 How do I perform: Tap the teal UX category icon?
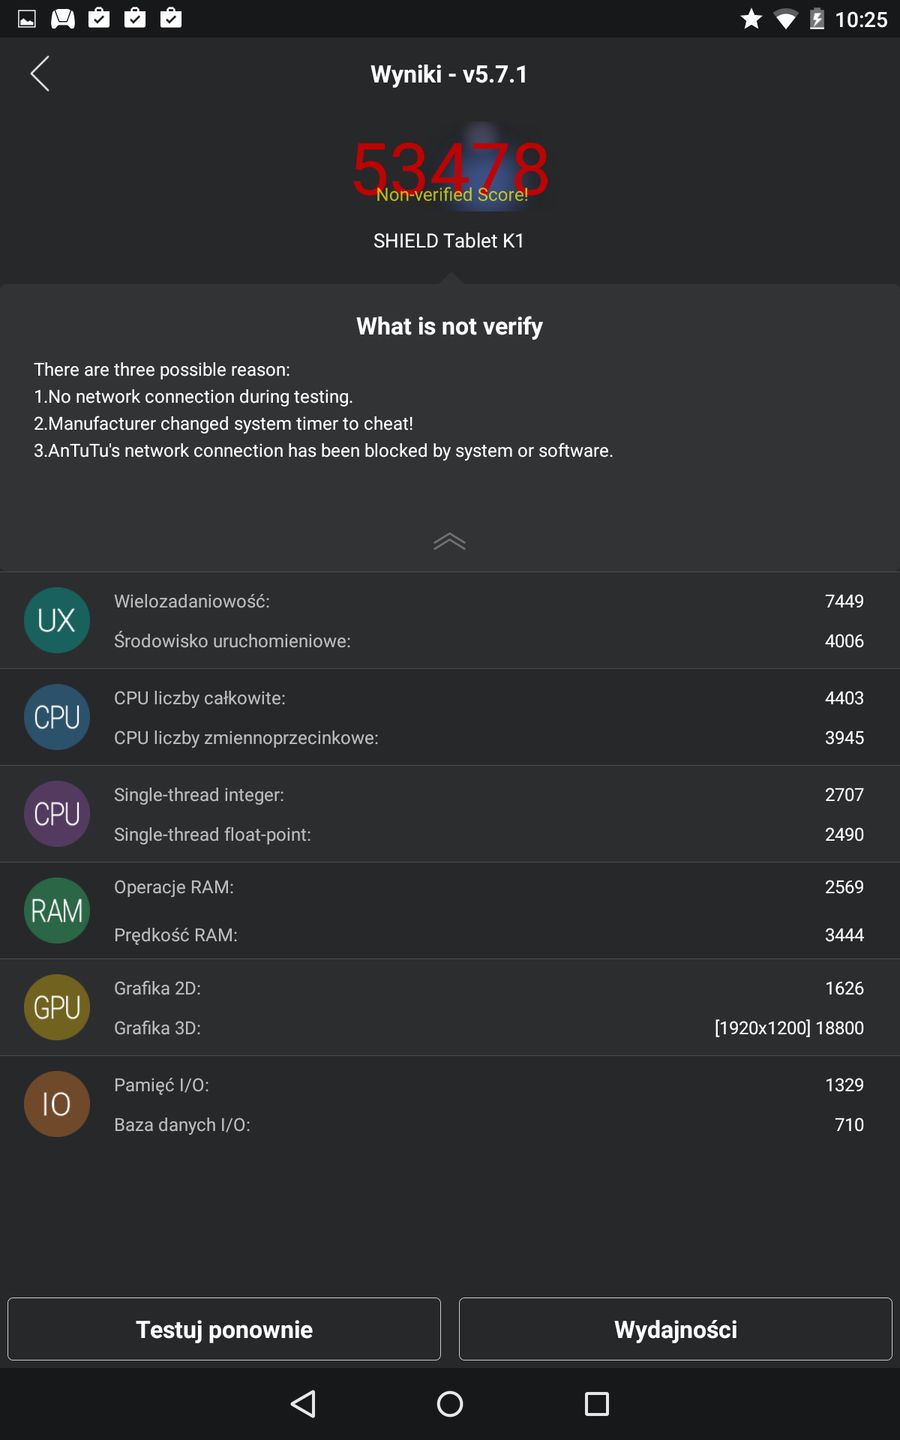click(x=57, y=620)
